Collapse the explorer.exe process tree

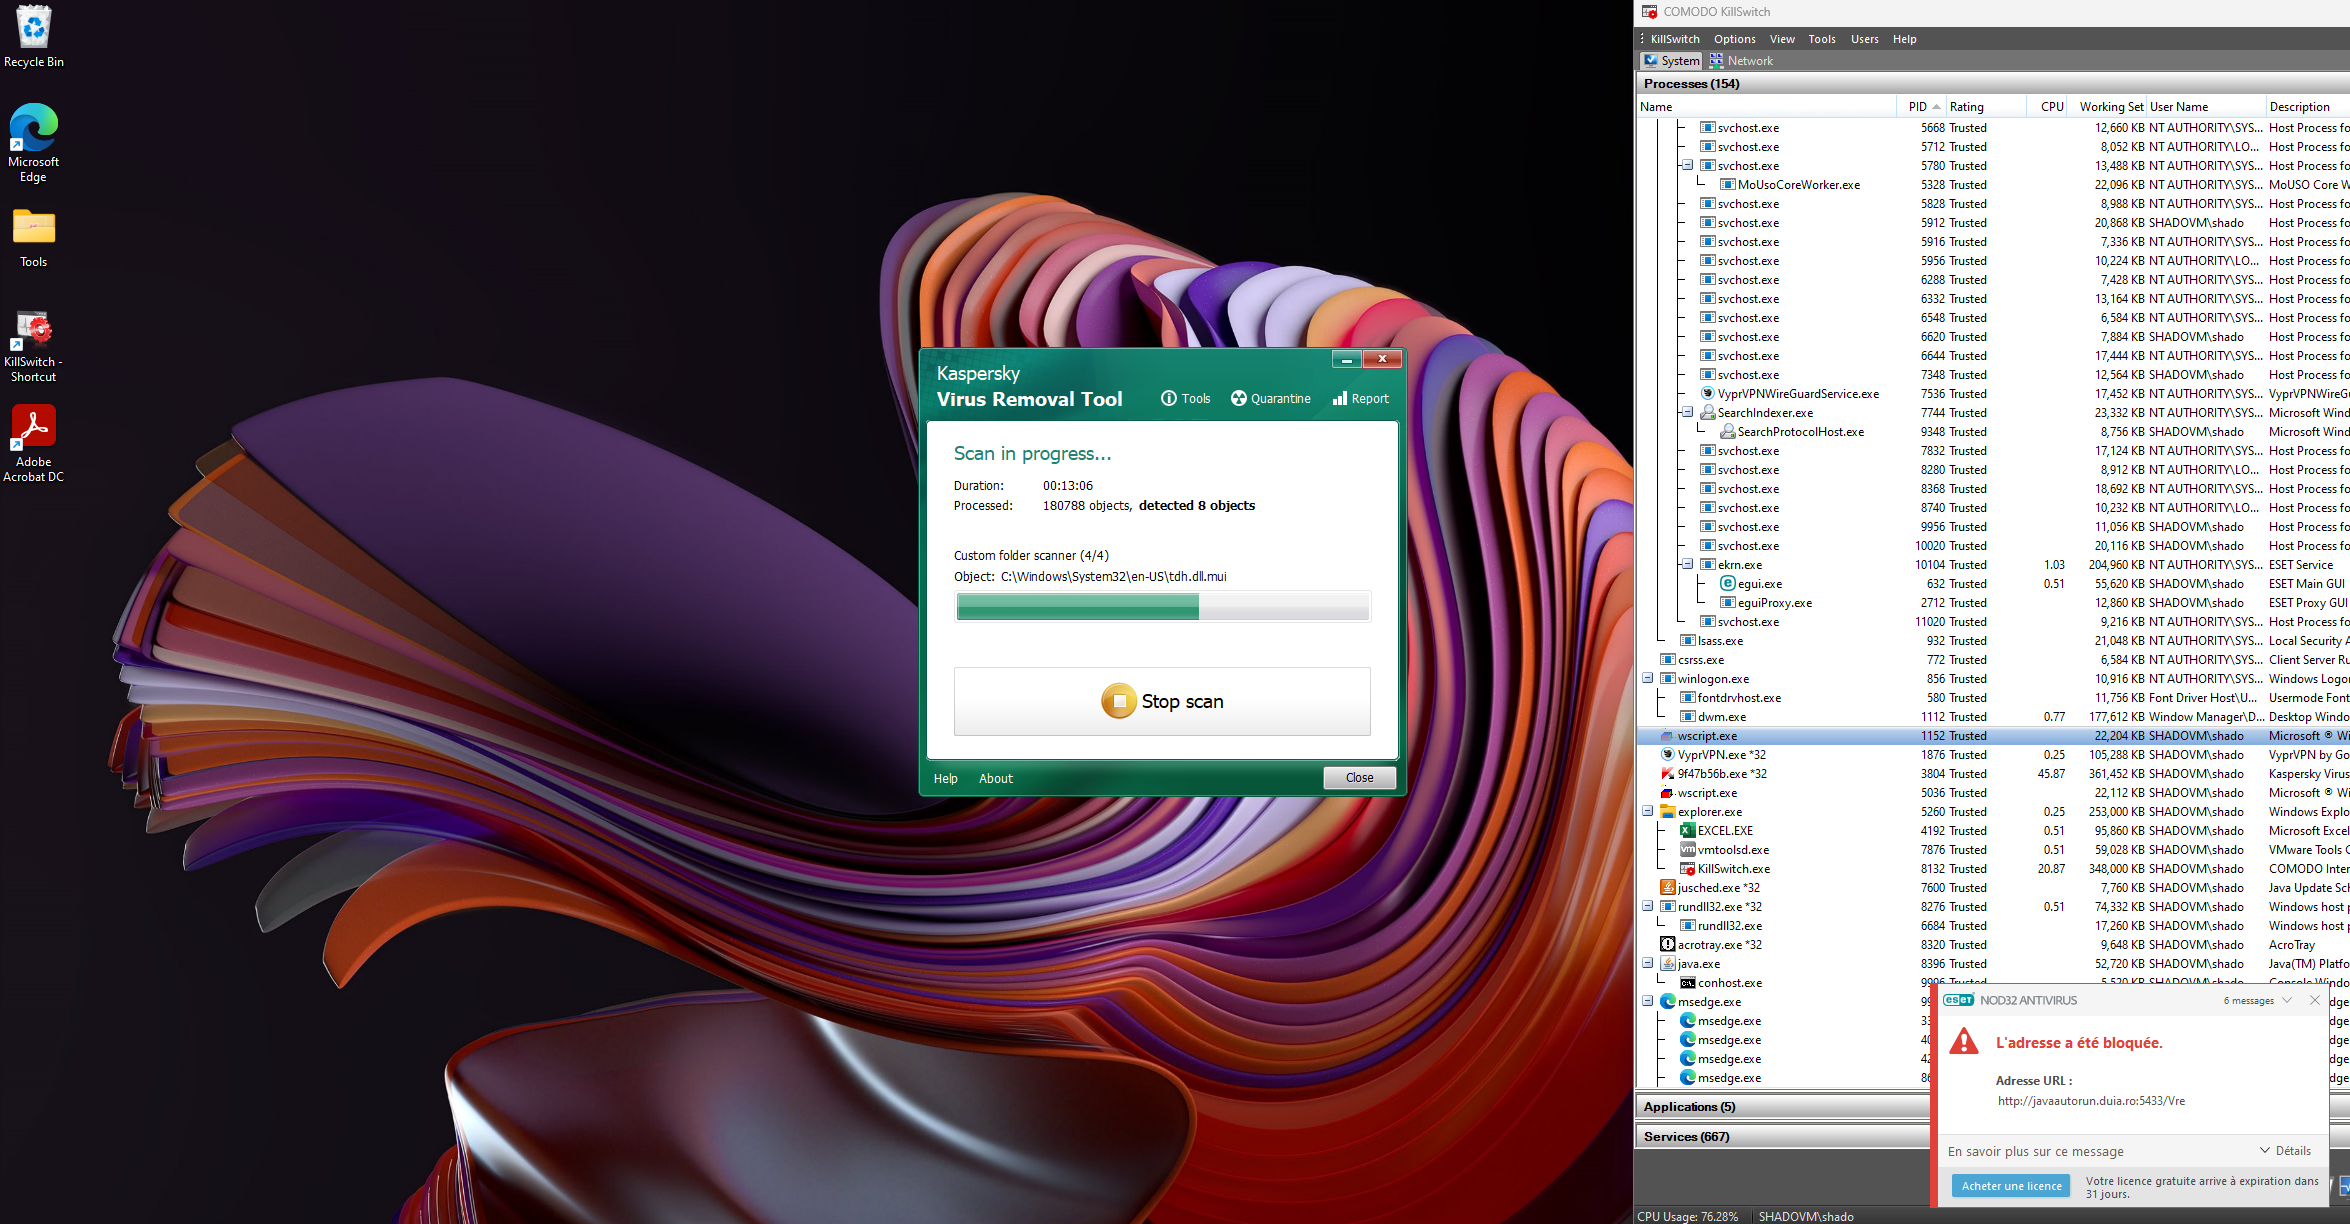(1647, 811)
